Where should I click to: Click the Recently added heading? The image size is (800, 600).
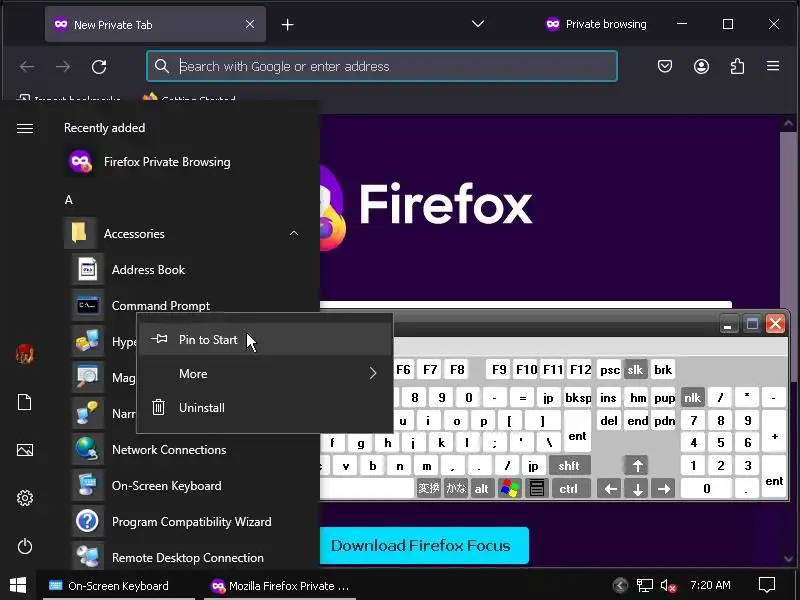tap(104, 128)
